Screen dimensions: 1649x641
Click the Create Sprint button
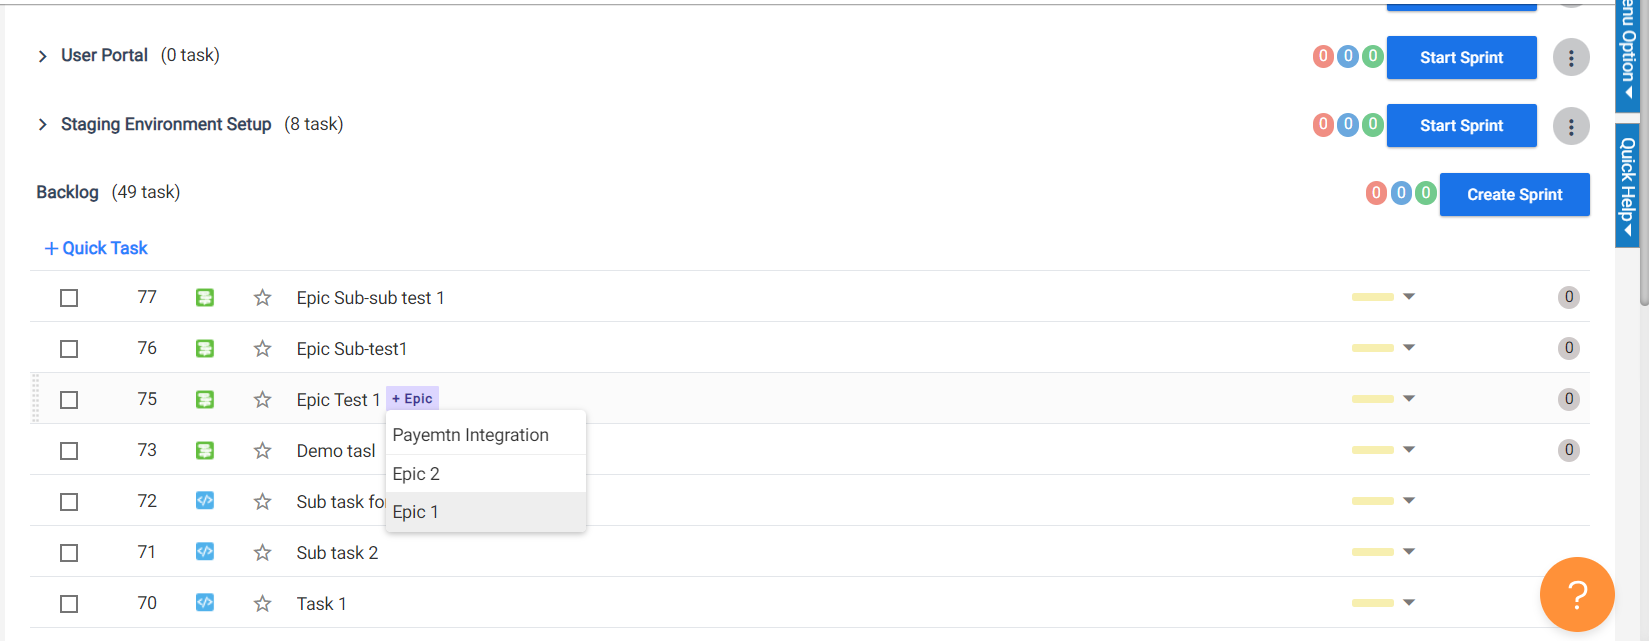[x=1514, y=195]
